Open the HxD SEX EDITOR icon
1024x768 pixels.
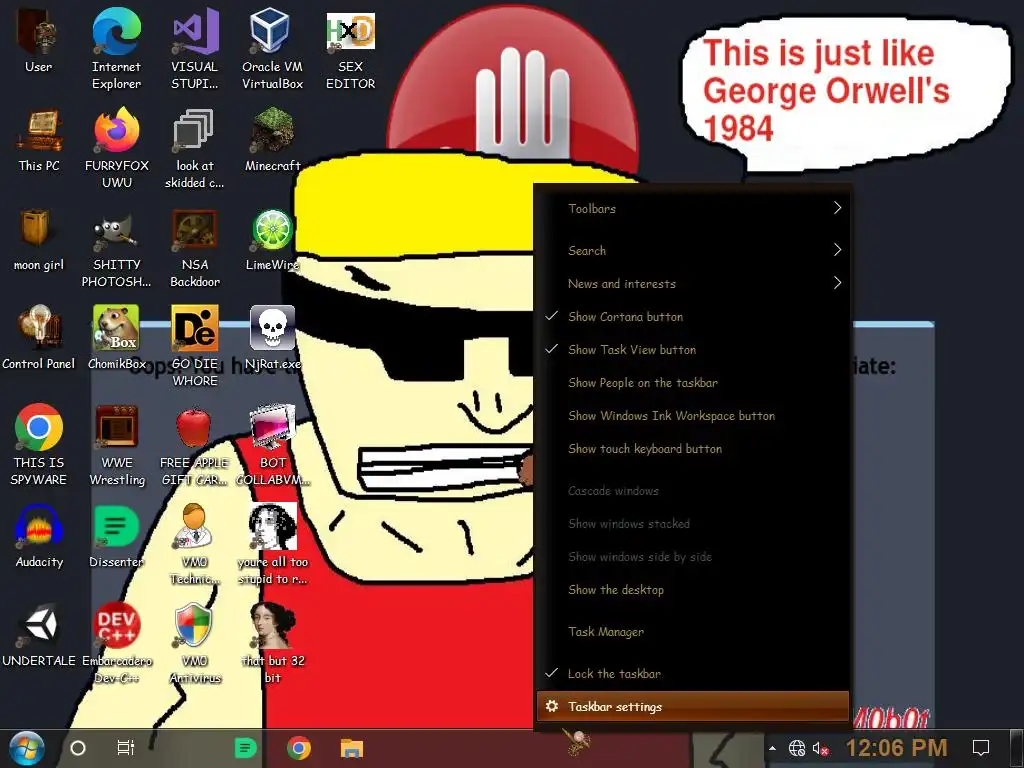pyautogui.click(x=351, y=50)
